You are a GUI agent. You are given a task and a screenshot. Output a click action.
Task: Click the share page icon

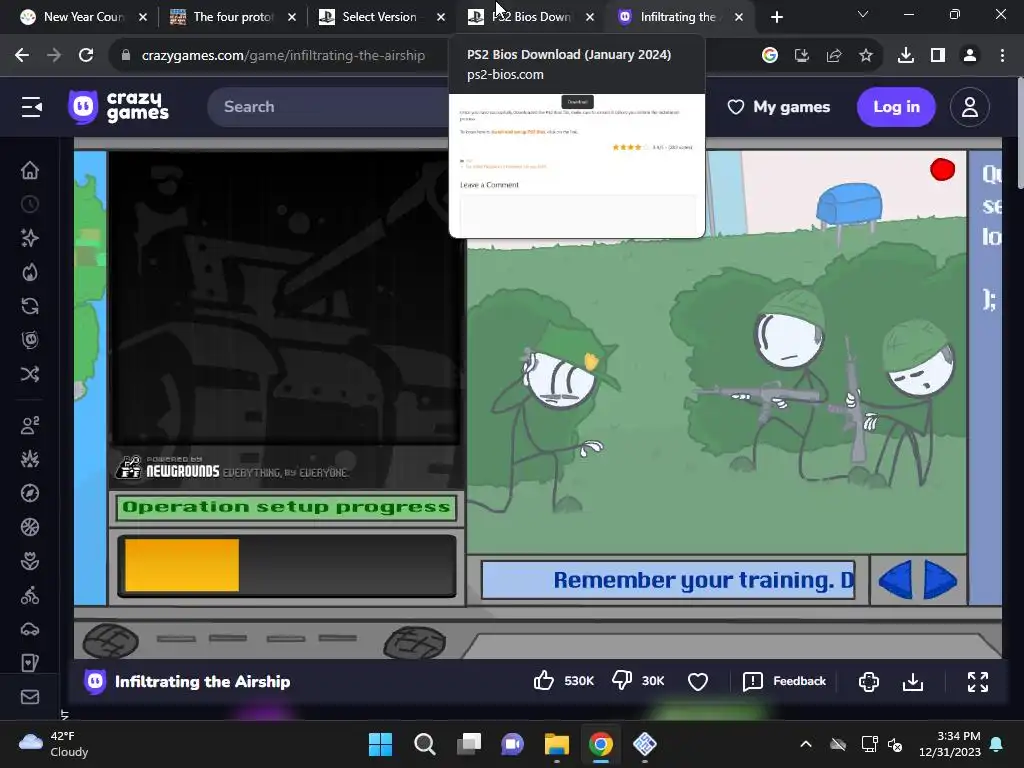834,56
